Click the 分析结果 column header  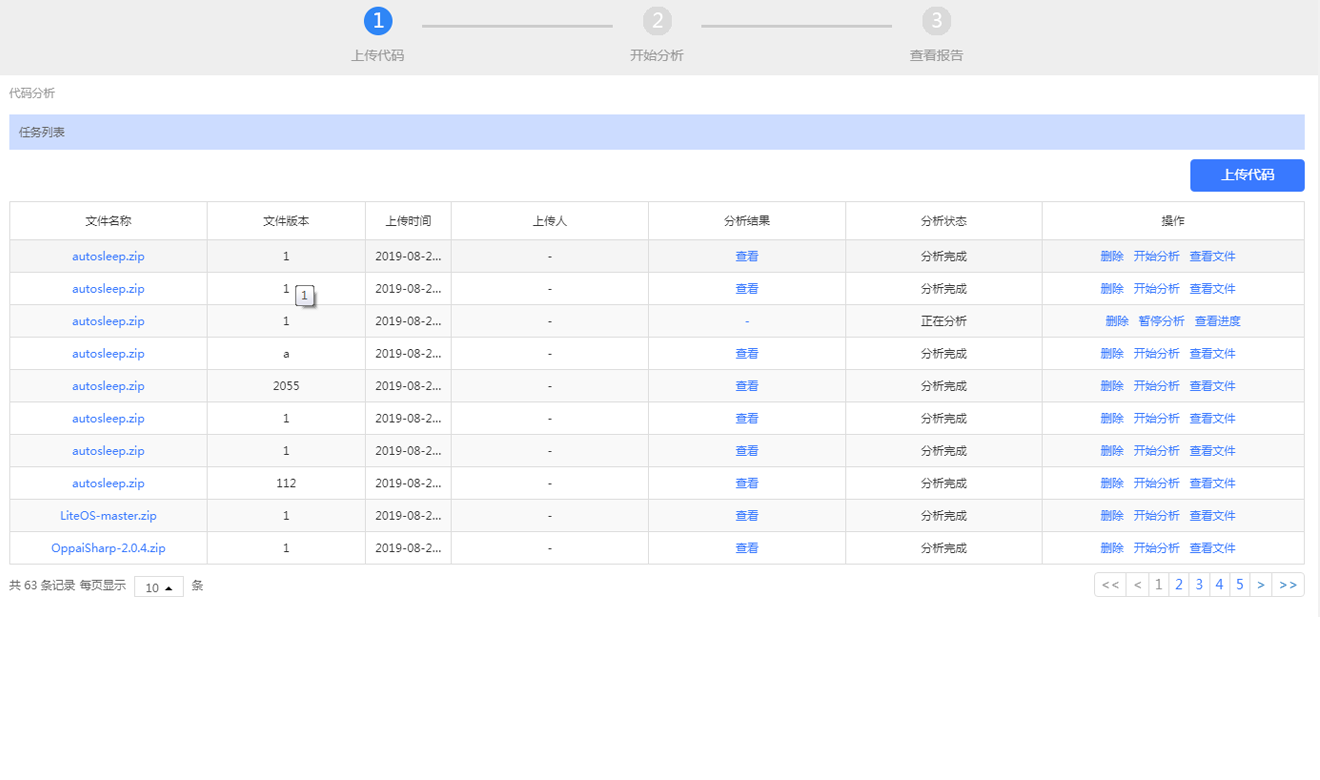(747, 221)
